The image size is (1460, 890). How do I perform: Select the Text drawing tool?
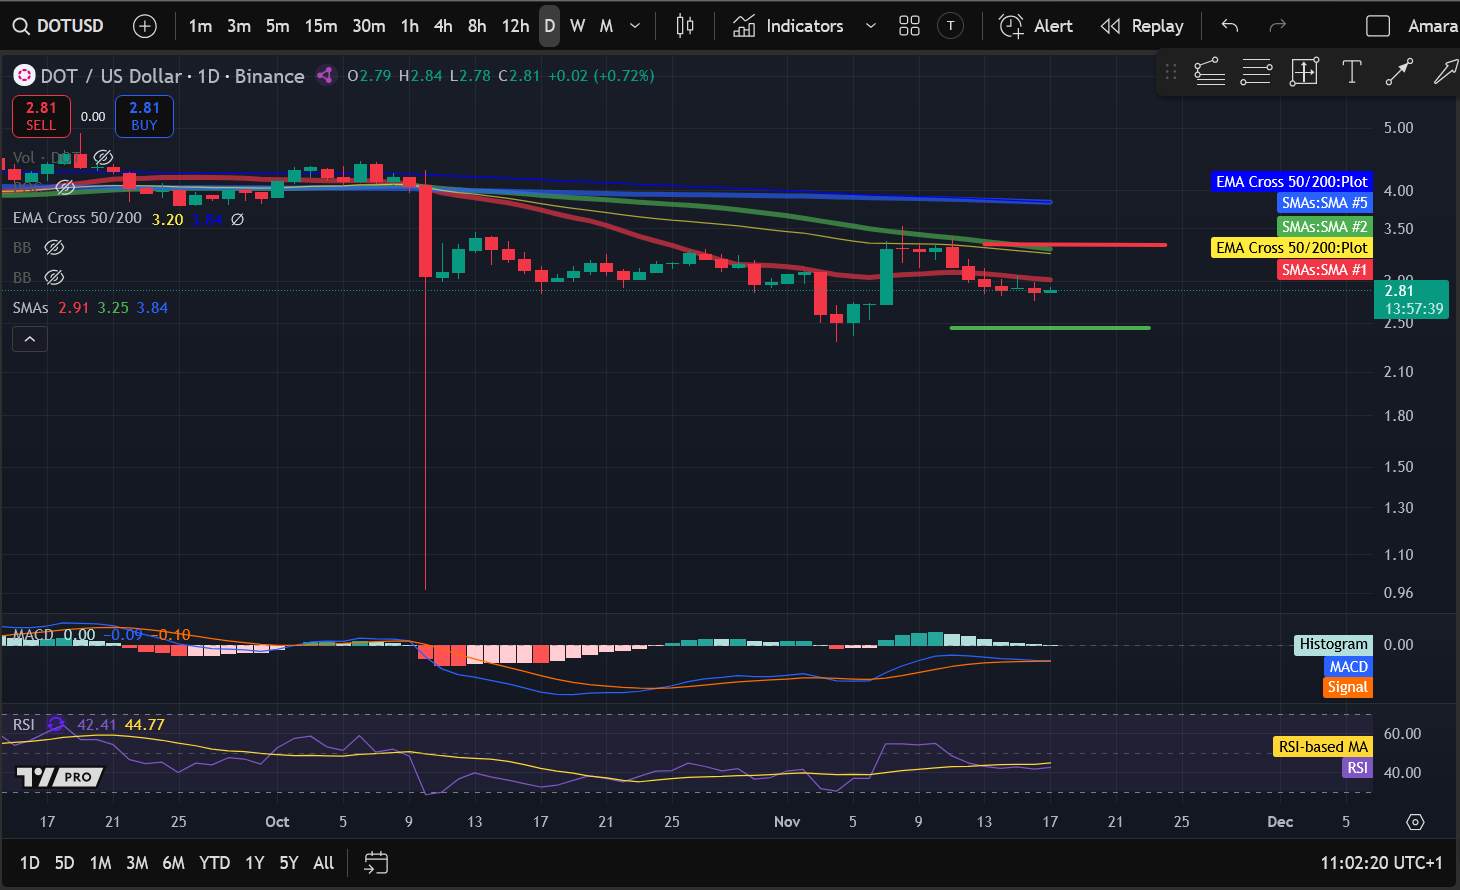[1352, 72]
